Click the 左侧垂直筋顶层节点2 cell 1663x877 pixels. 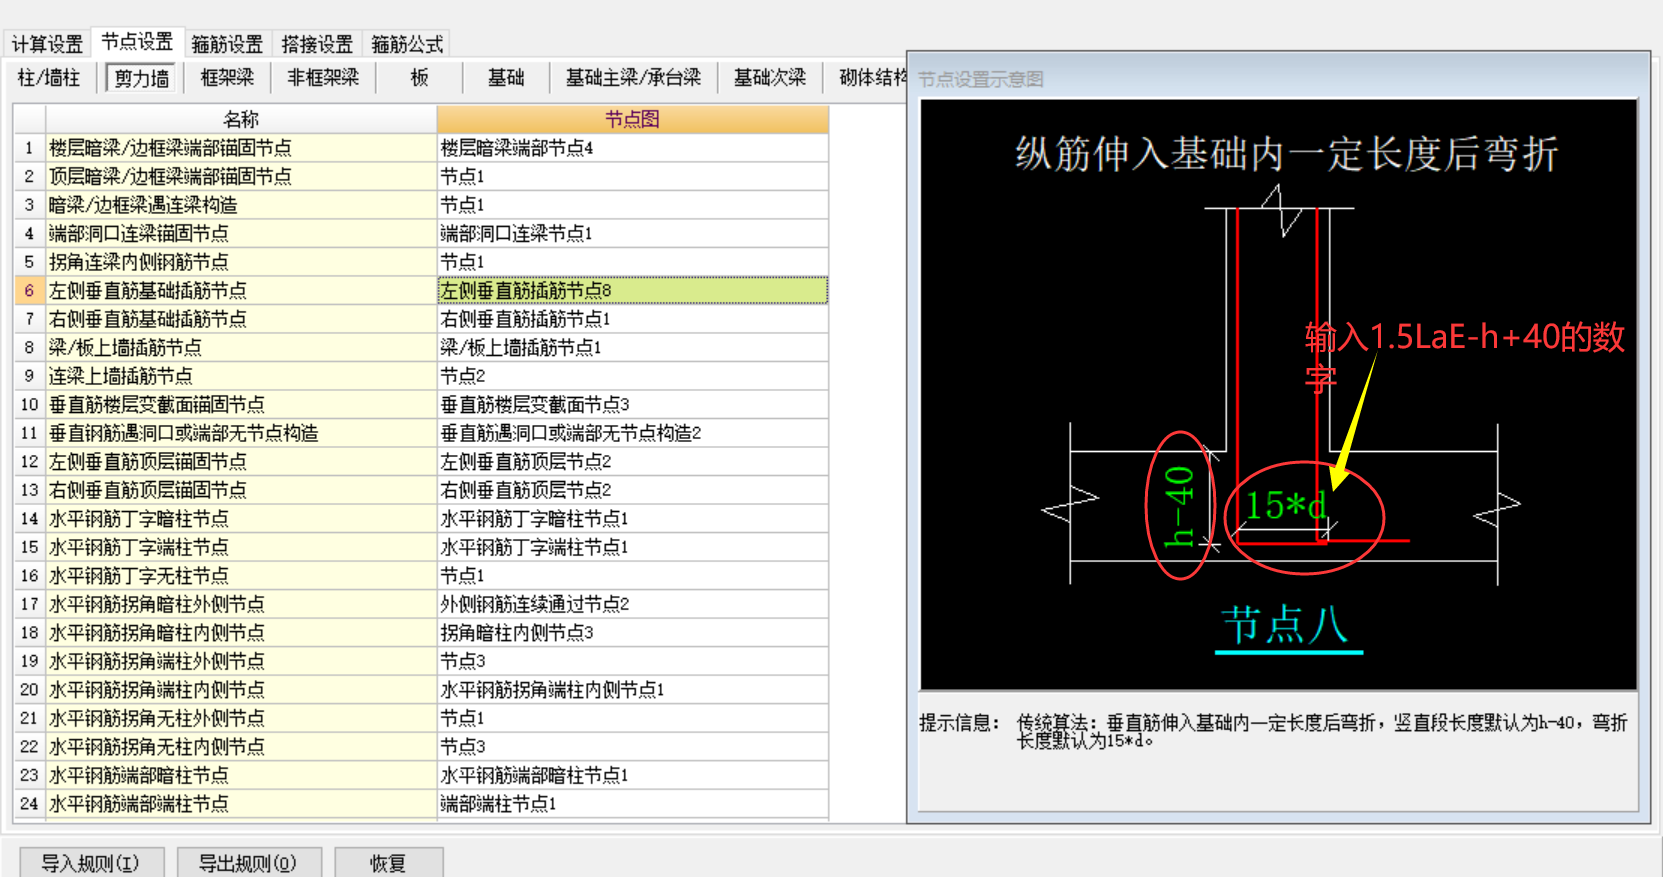632,461
